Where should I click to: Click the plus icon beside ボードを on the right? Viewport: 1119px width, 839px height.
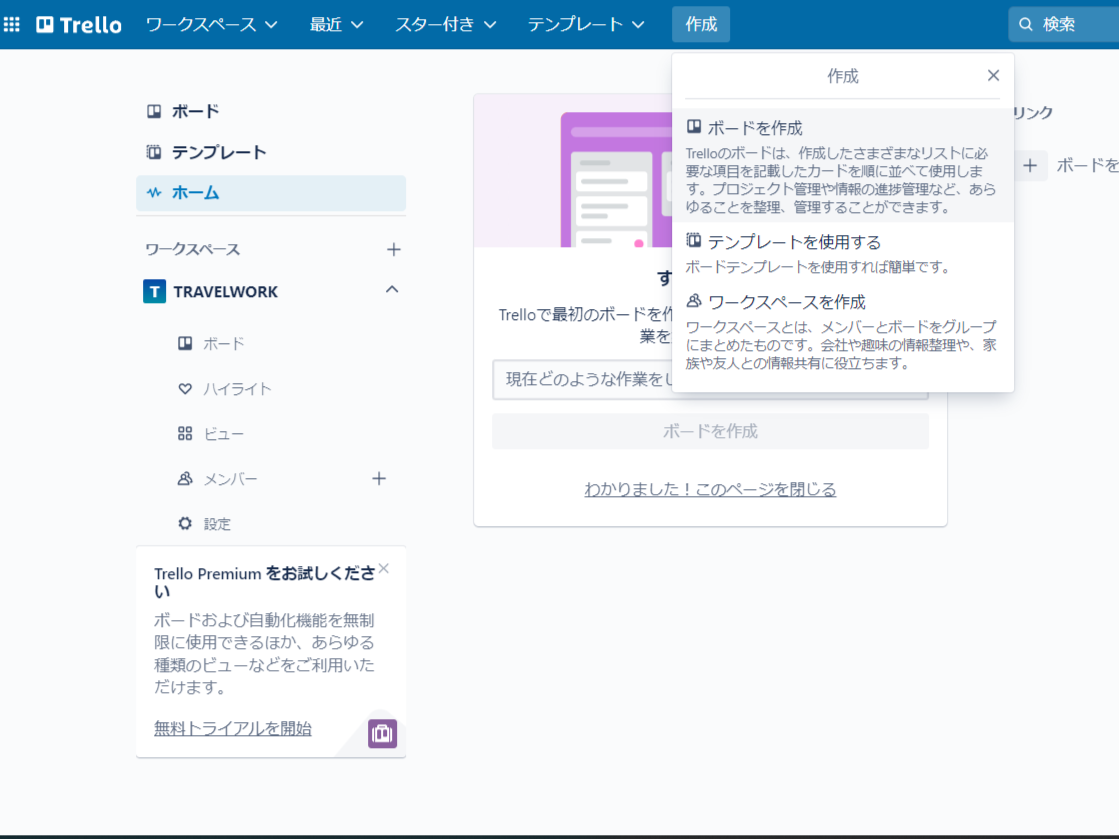click(1030, 166)
